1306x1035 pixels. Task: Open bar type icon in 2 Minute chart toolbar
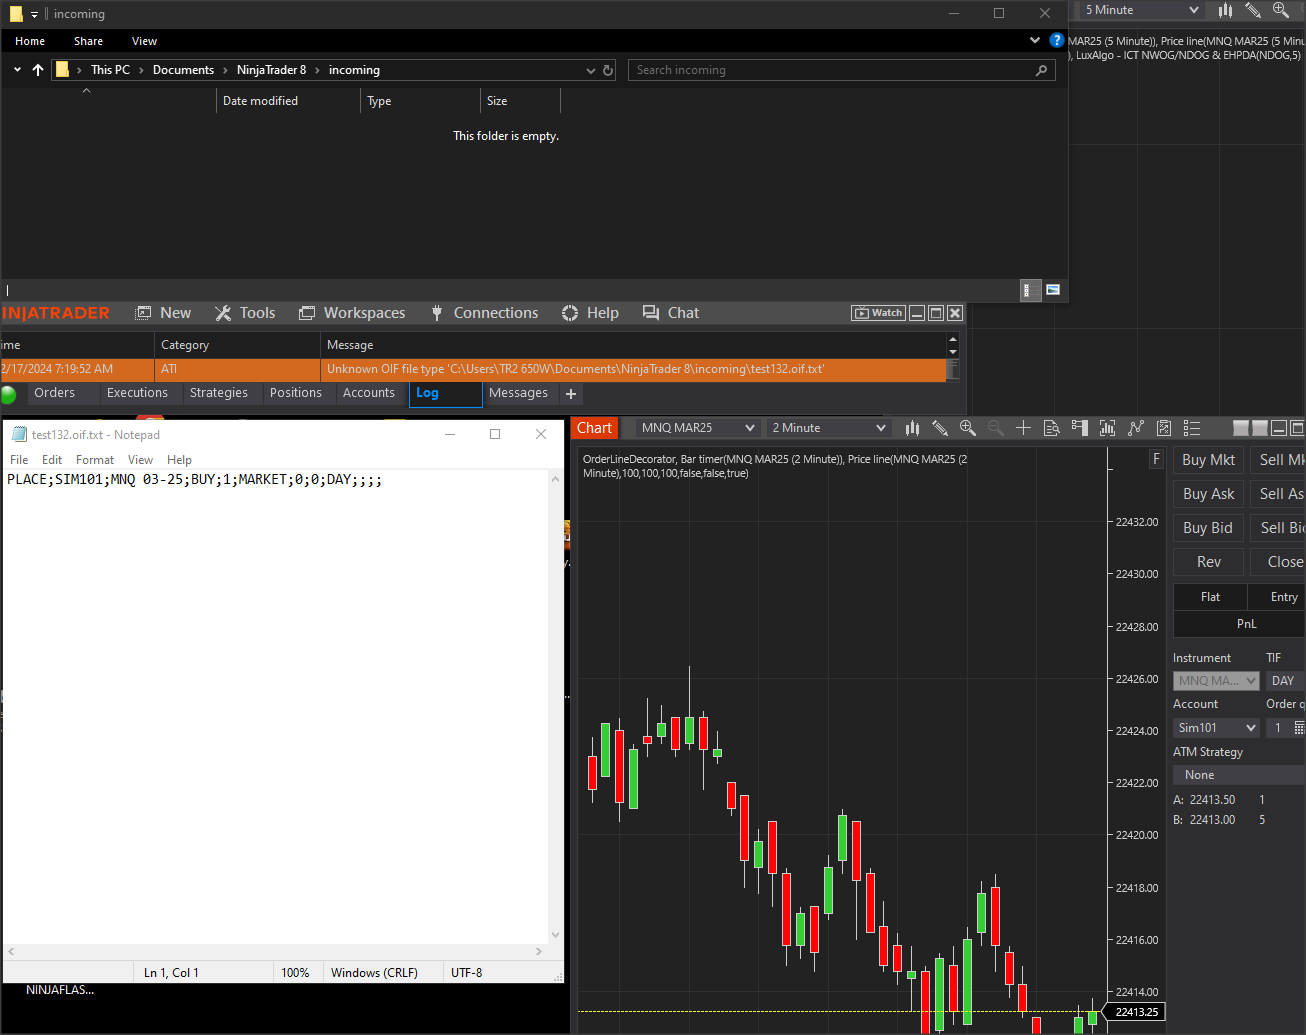912,428
